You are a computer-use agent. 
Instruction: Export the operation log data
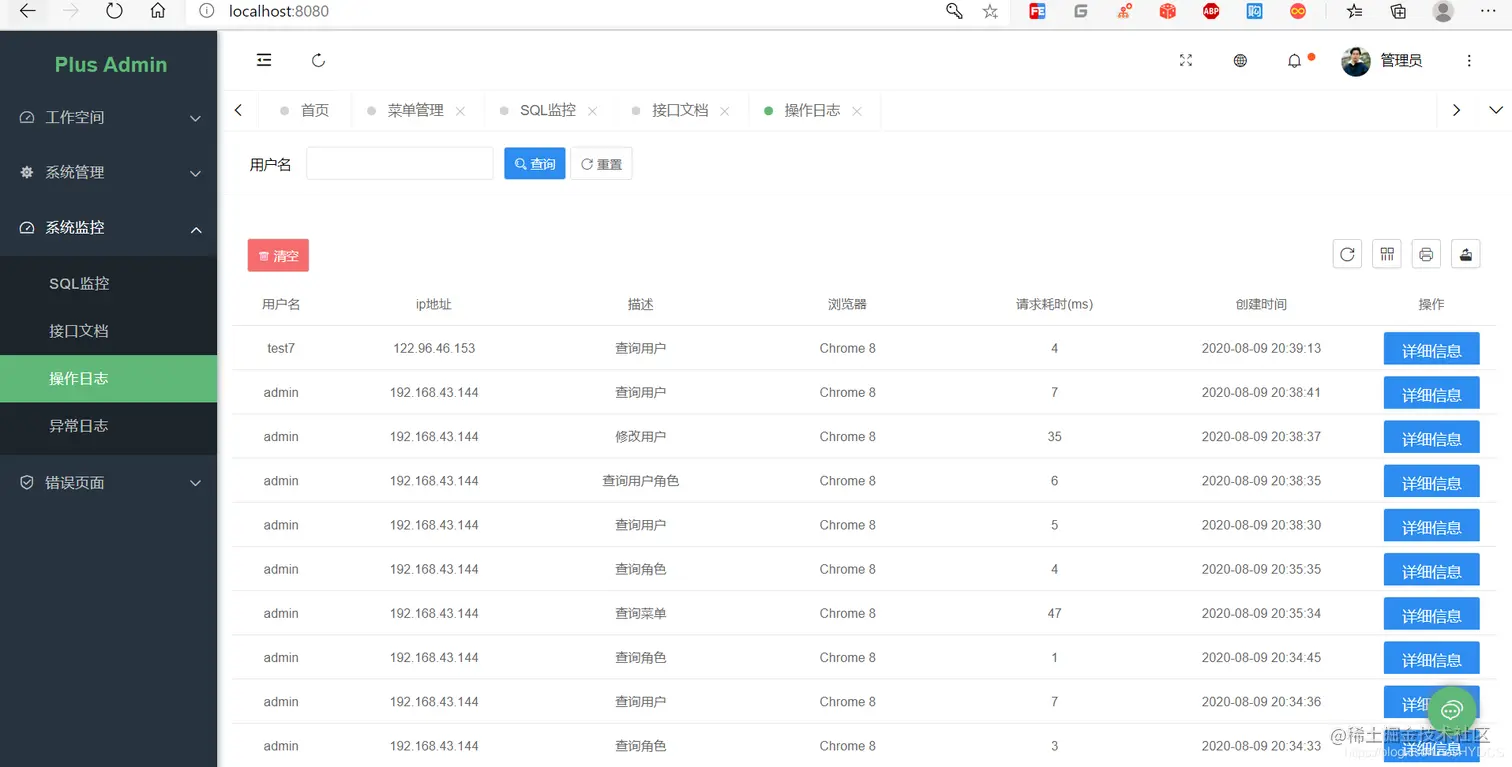1465,253
